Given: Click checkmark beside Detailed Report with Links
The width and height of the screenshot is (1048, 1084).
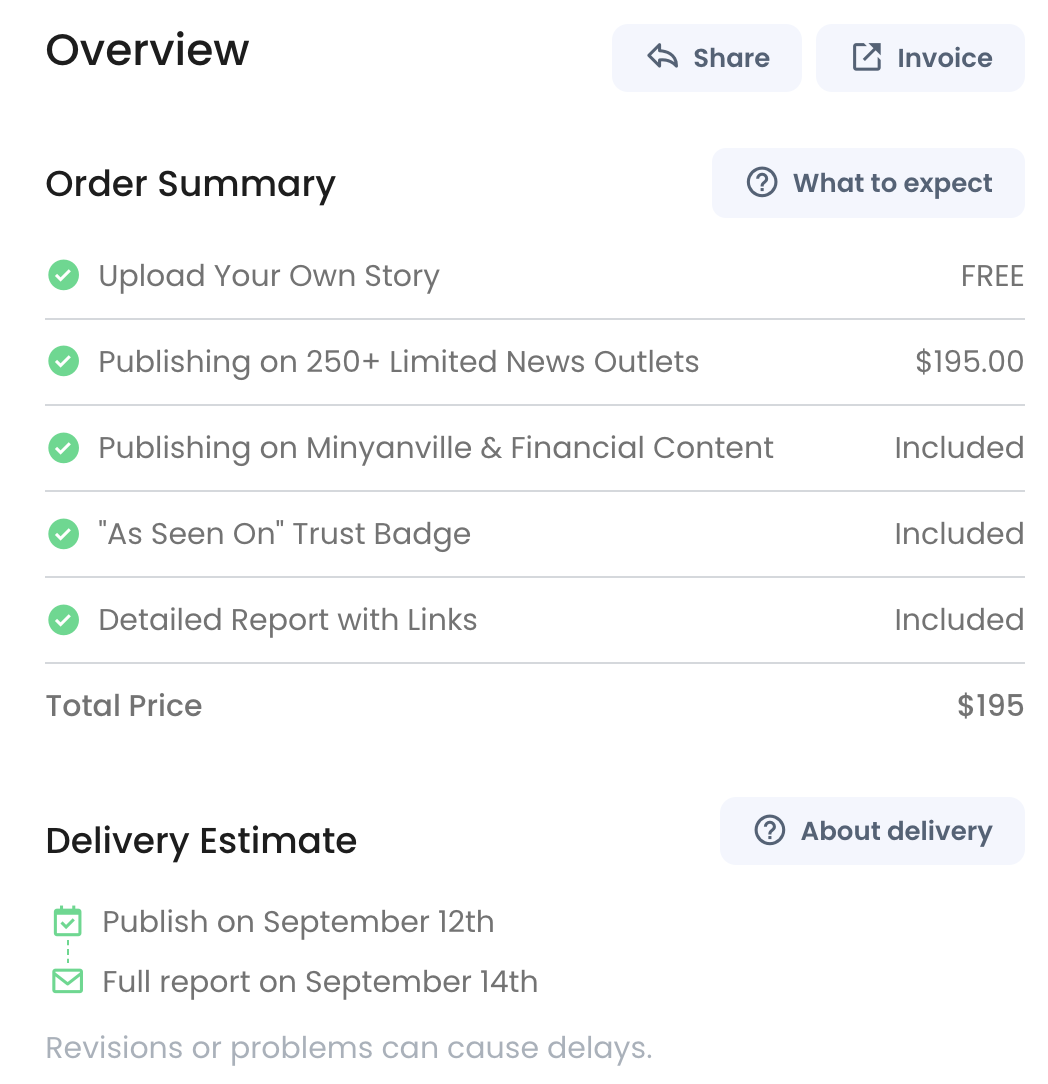Looking at the screenshot, I should (x=64, y=619).
